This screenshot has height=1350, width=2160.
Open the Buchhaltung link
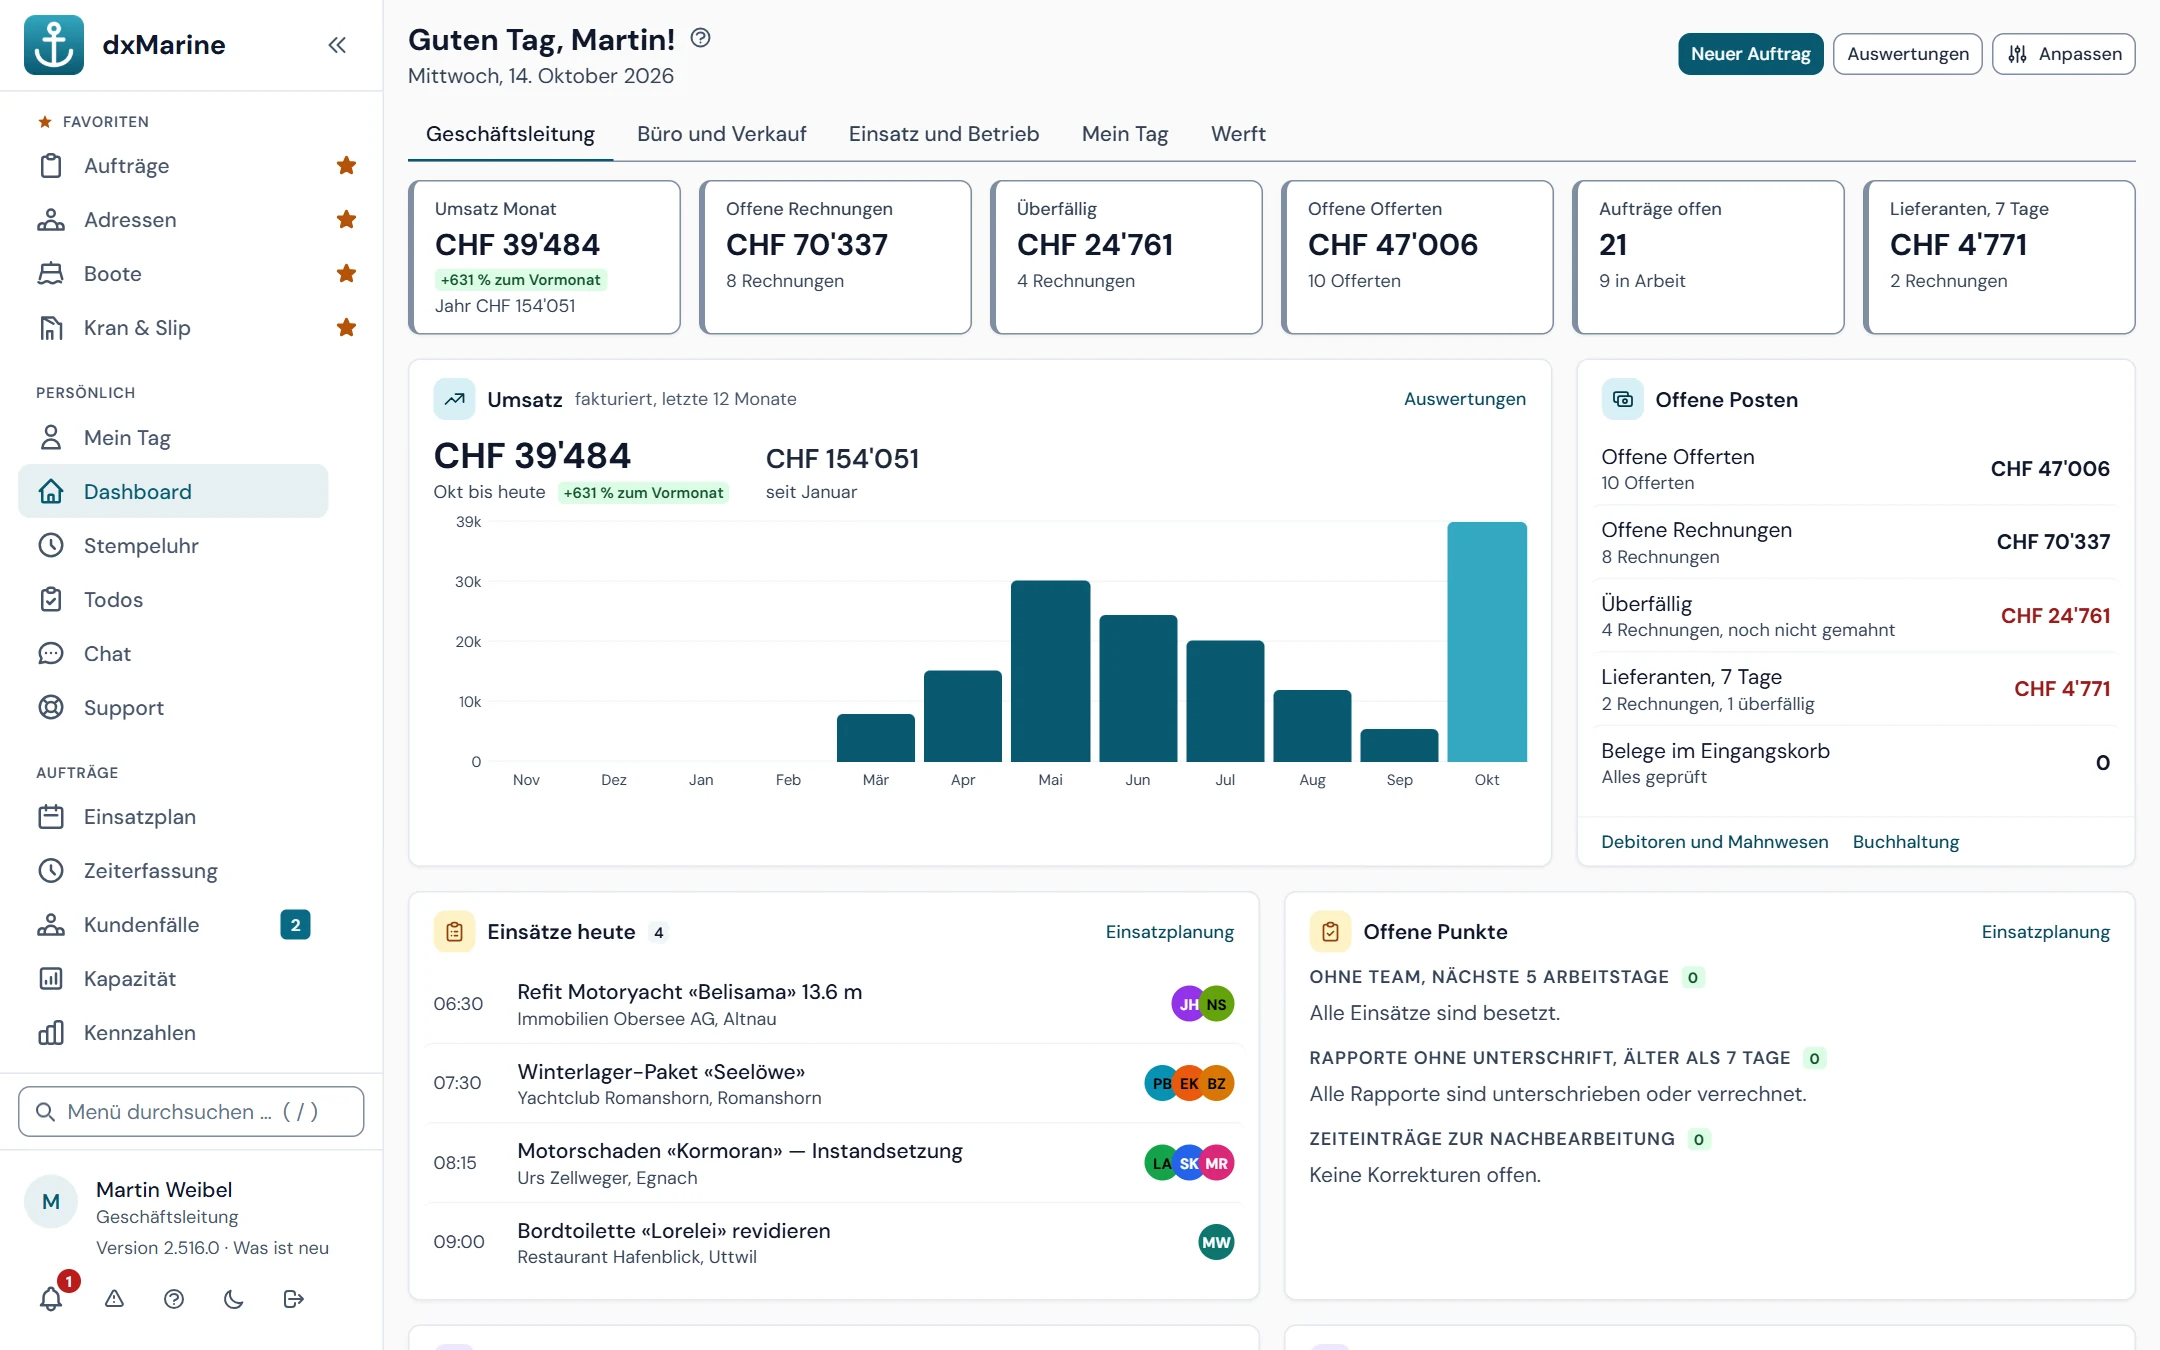tap(1905, 842)
